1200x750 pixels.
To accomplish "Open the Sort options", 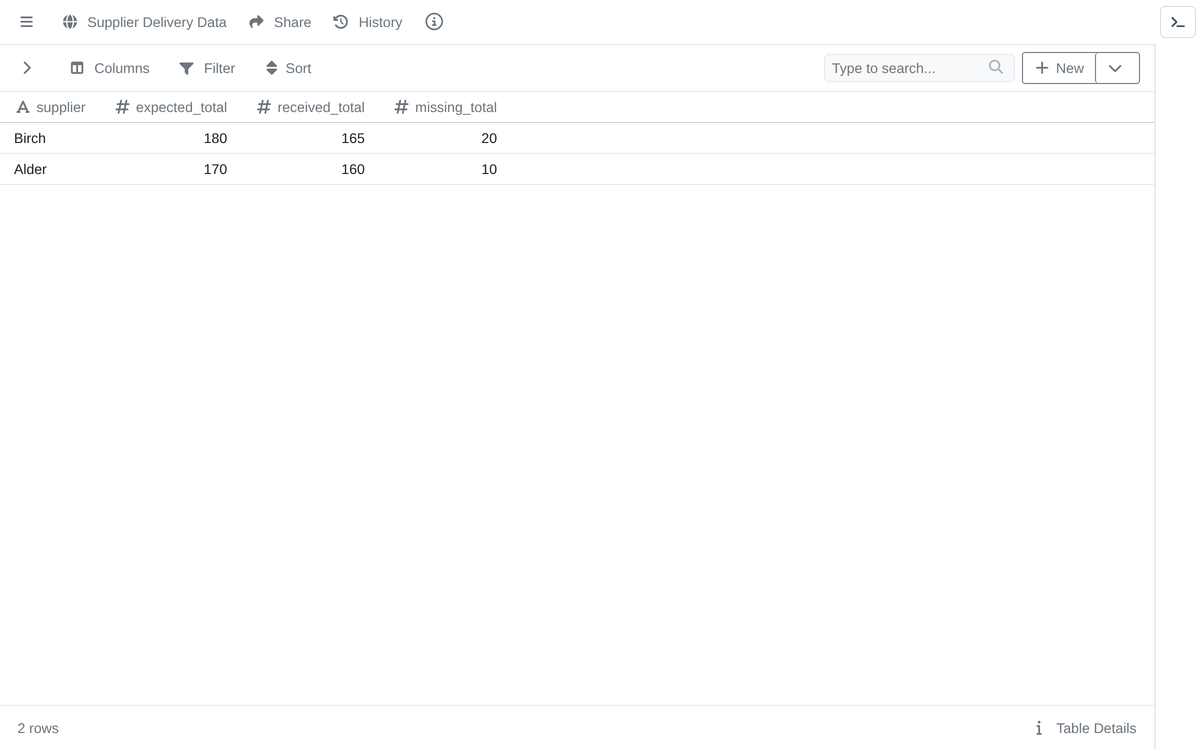I will tap(288, 68).
